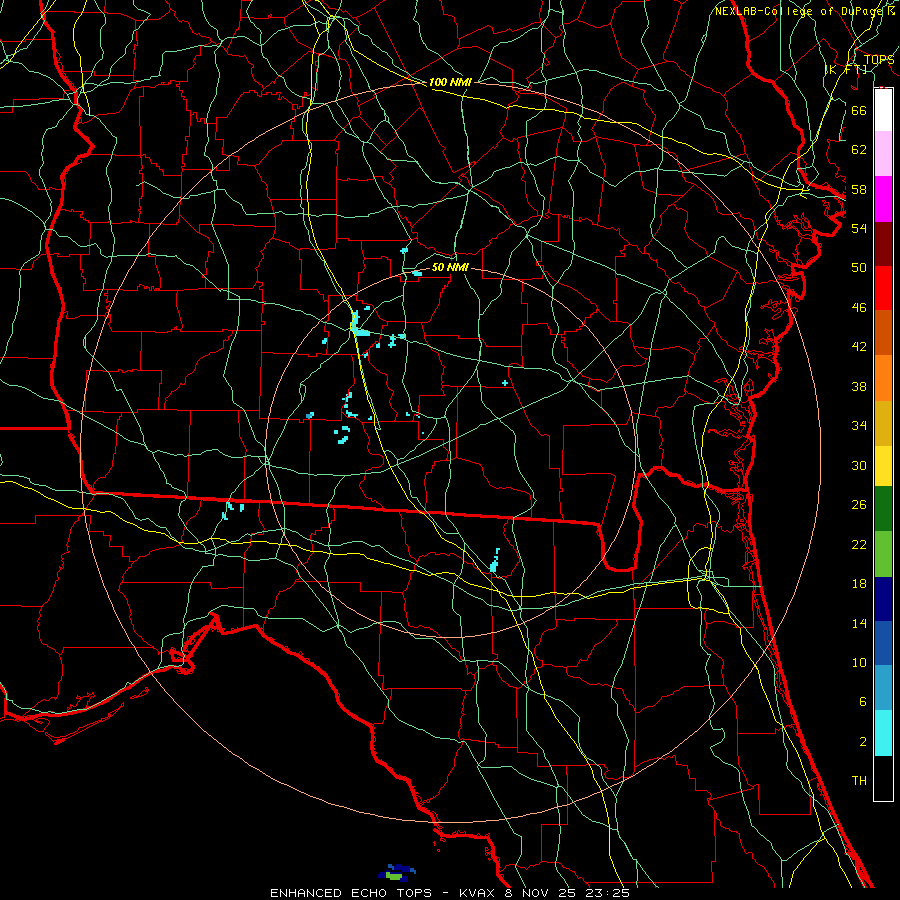
Task: Click the "58" legend value
Action: [859, 189]
